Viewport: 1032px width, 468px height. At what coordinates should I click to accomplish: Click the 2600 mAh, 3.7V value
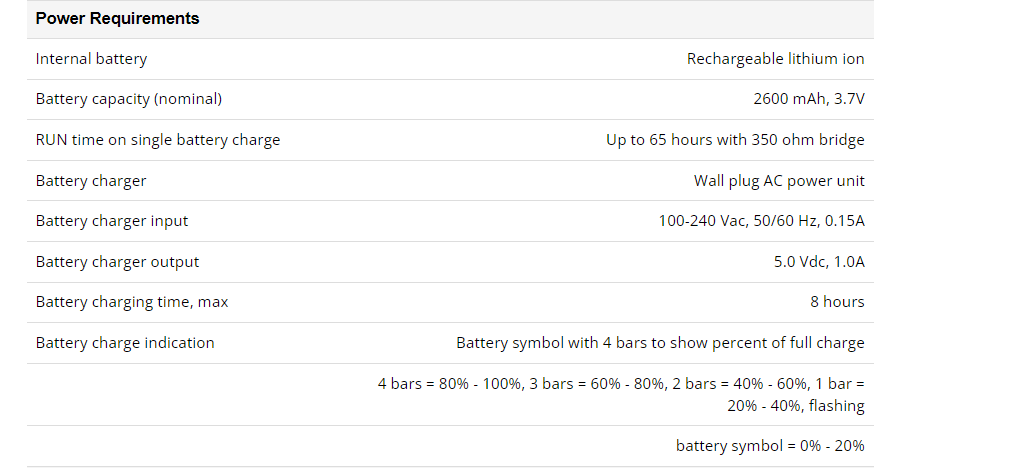(x=809, y=99)
